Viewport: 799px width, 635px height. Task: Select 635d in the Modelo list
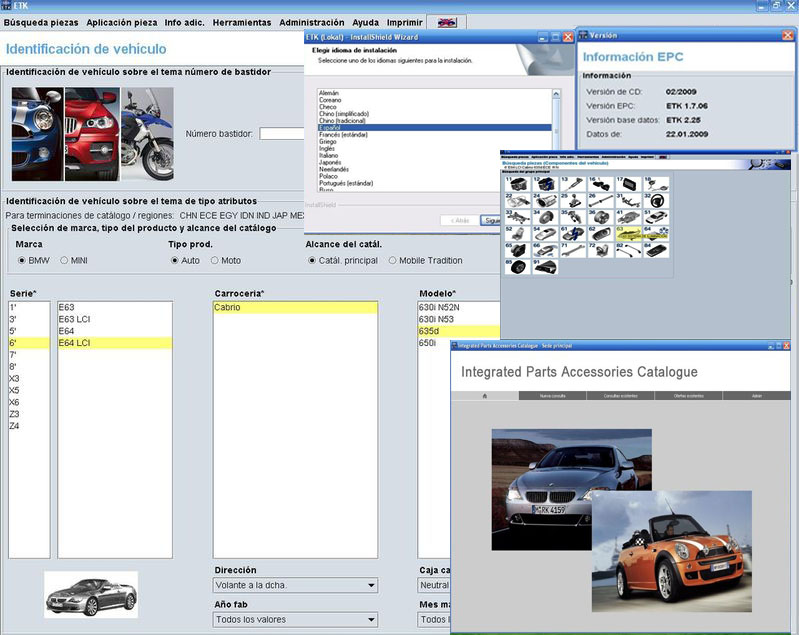coord(459,331)
